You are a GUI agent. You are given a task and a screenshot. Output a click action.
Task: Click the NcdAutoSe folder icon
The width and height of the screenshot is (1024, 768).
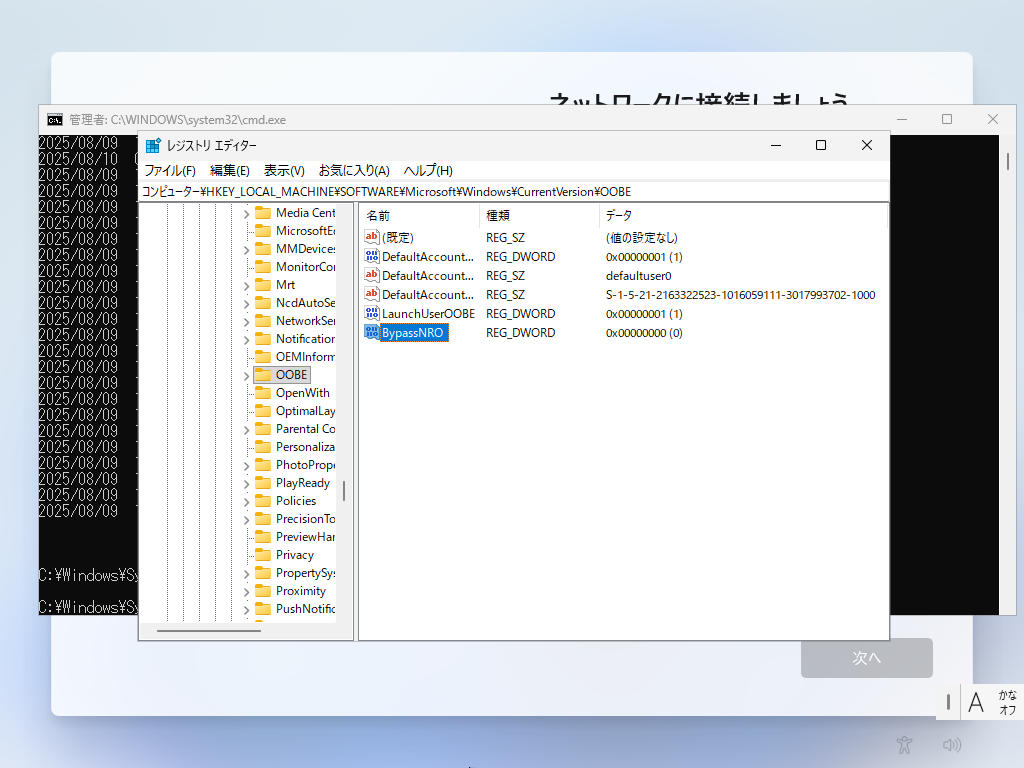point(263,303)
